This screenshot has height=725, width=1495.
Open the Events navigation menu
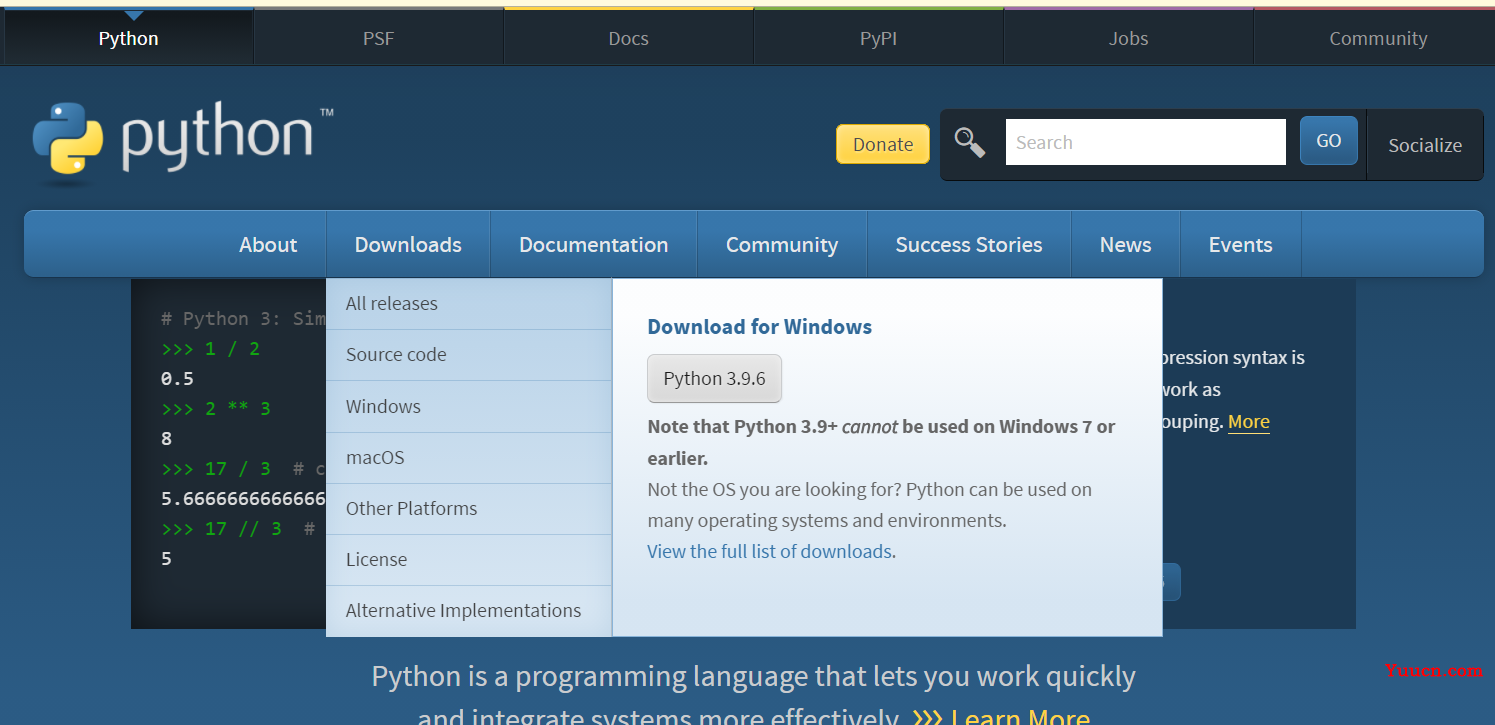pyautogui.click(x=1241, y=244)
